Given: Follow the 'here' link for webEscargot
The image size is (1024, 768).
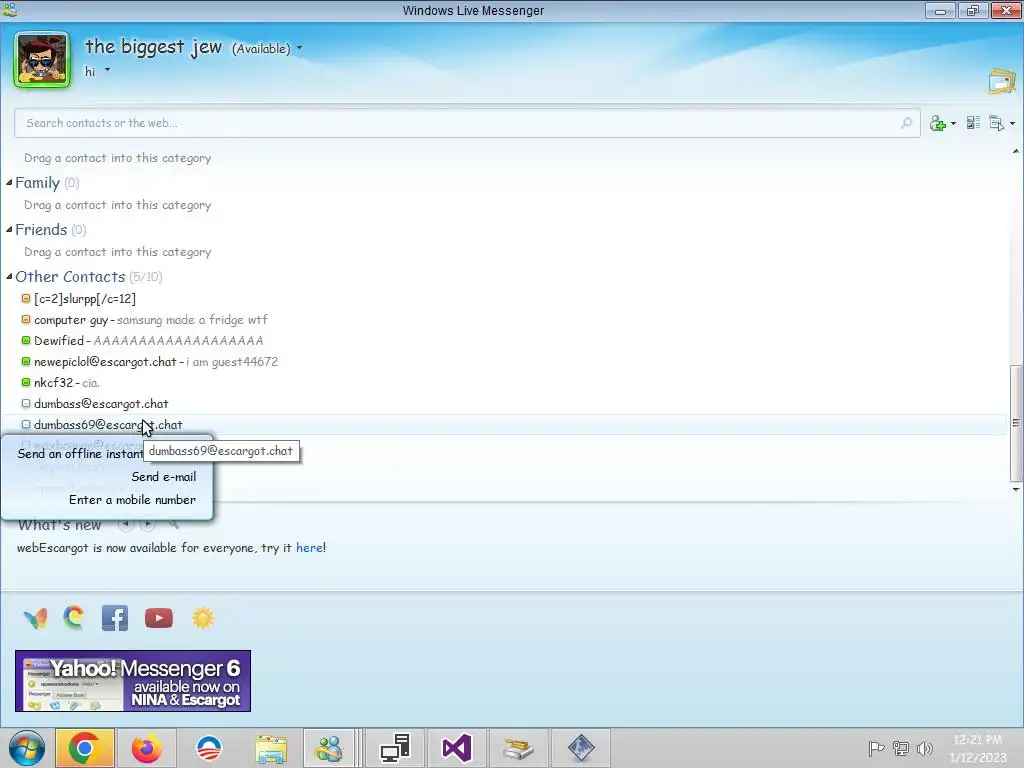Looking at the screenshot, I should click(309, 548).
